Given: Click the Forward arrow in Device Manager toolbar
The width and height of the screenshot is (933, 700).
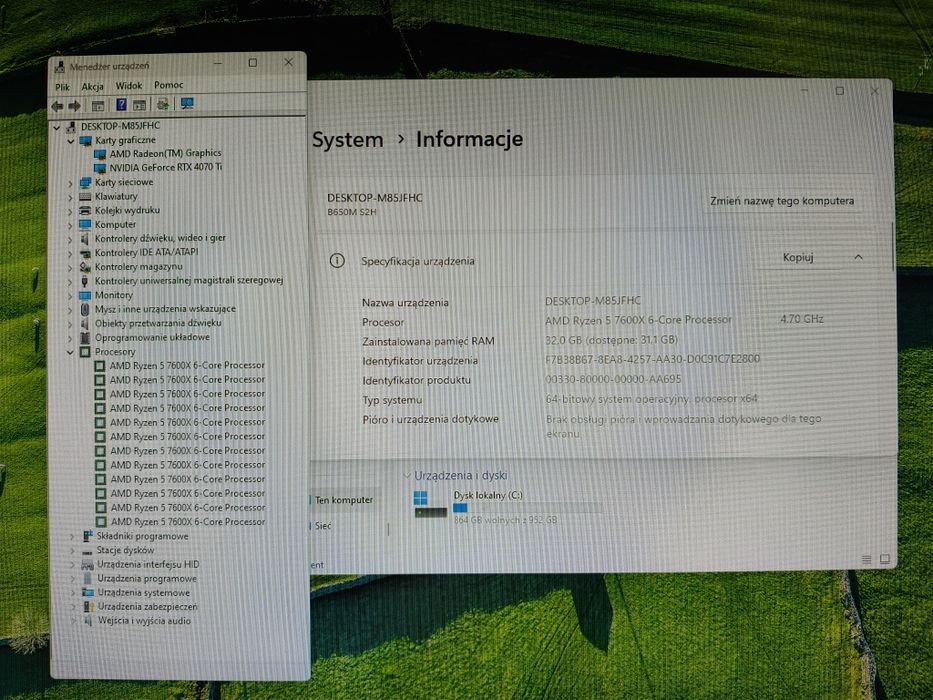Looking at the screenshot, I should [74, 106].
